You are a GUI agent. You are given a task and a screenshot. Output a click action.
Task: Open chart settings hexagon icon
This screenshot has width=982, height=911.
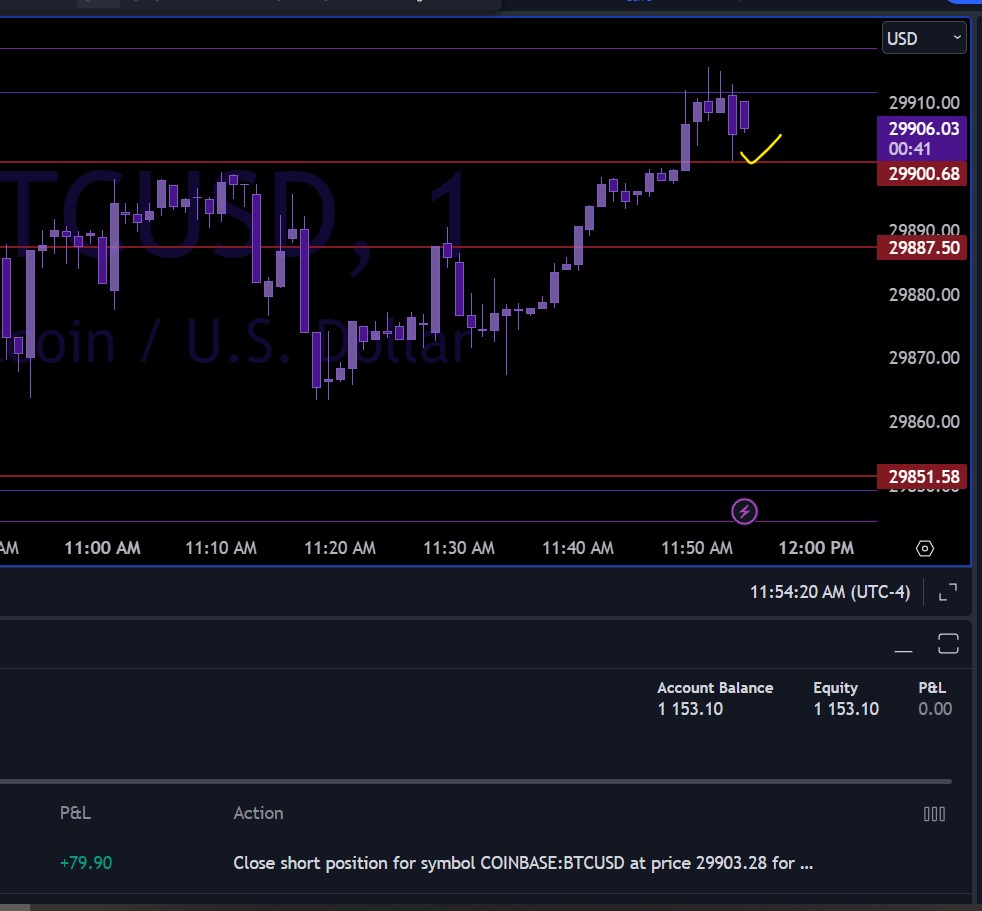[924, 548]
